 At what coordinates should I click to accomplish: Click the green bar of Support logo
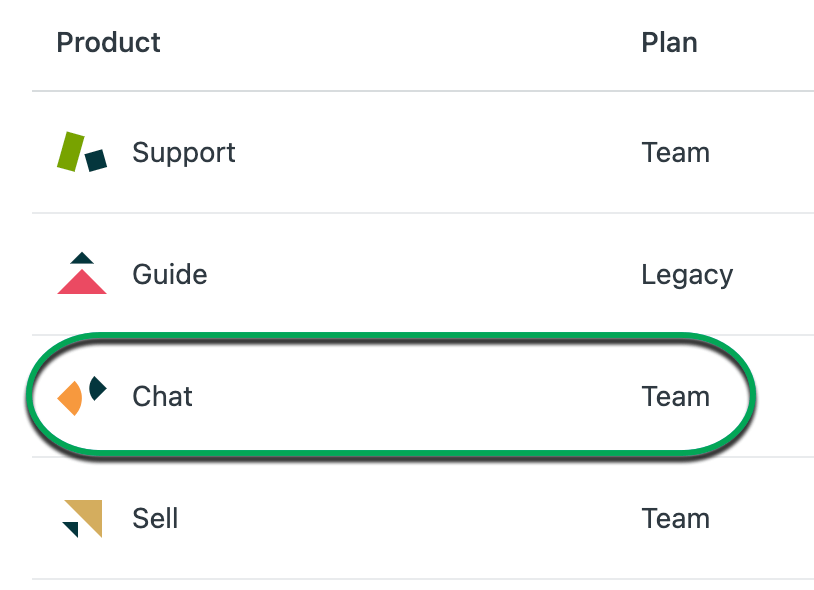70,151
